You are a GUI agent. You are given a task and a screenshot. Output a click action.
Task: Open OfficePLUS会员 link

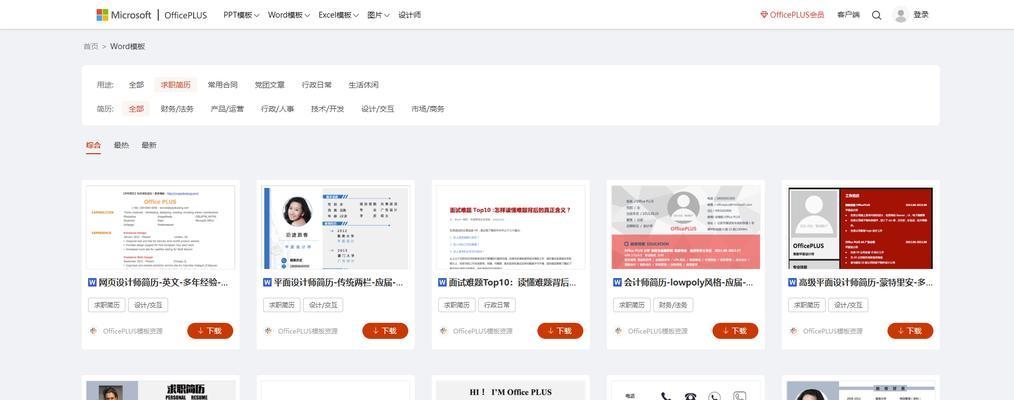click(x=792, y=15)
